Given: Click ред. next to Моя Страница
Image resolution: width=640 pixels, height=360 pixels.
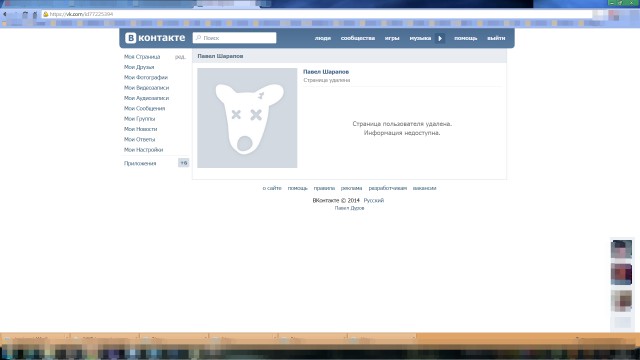Looking at the screenshot, I should [180, 57].
